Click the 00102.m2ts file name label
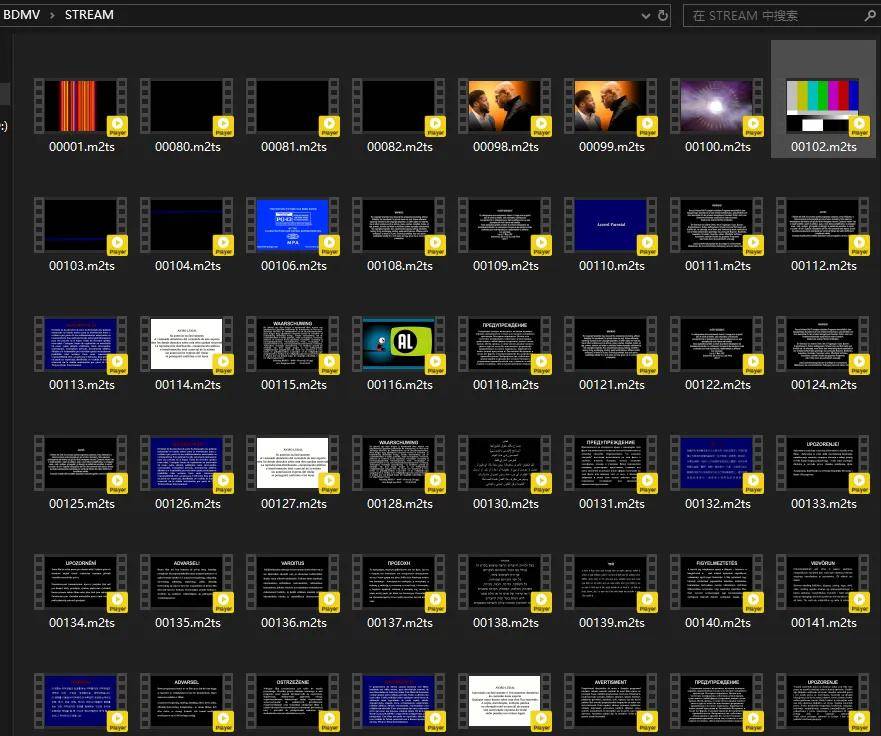The image size is (881, 736). click(x=823, y=147)
